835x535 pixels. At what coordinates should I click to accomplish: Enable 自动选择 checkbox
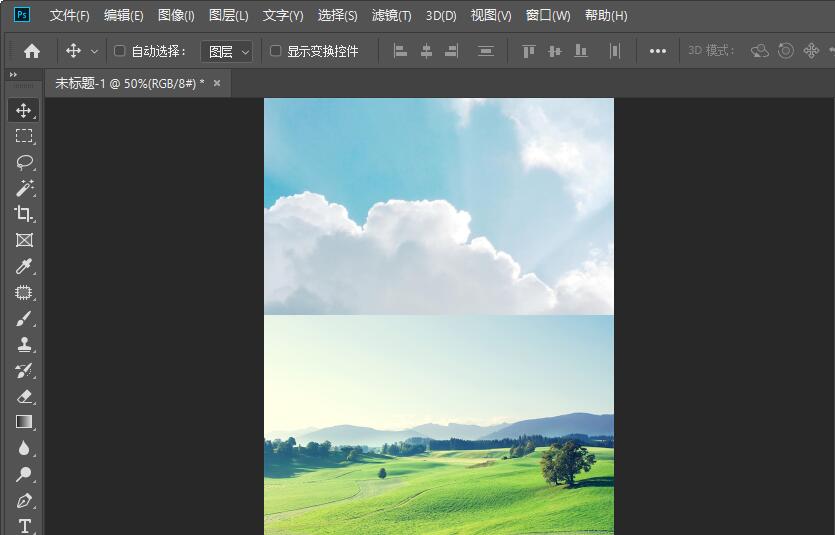tap(120, 51)
